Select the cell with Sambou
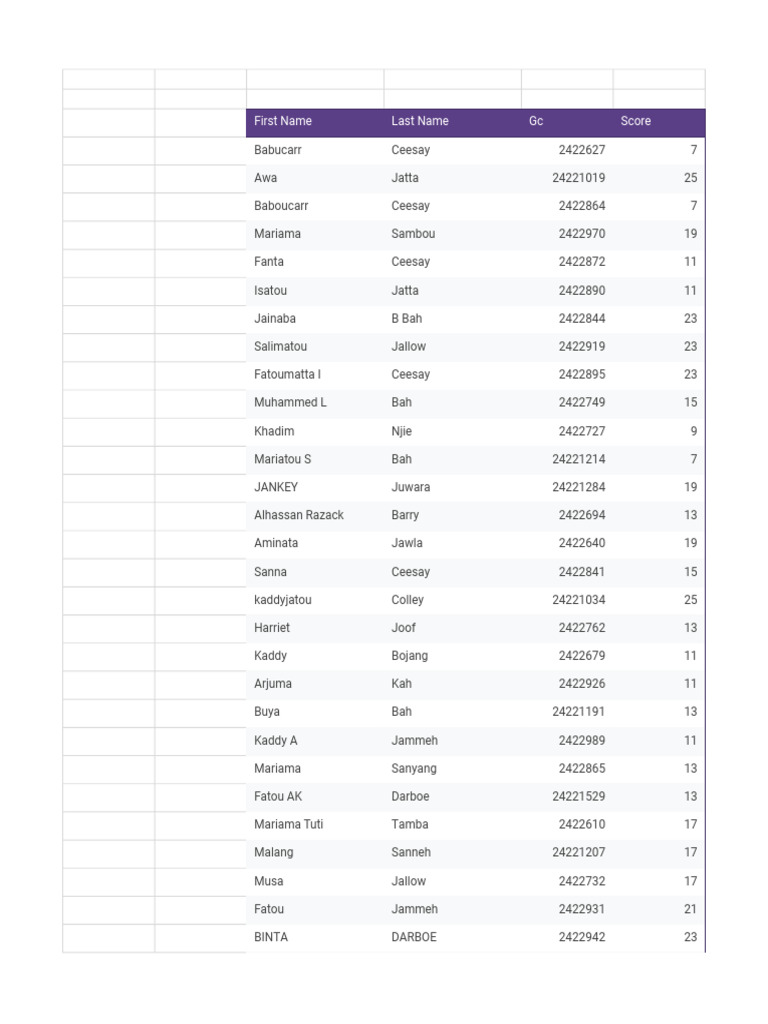Screen dimensions: 768x1024 453,234
